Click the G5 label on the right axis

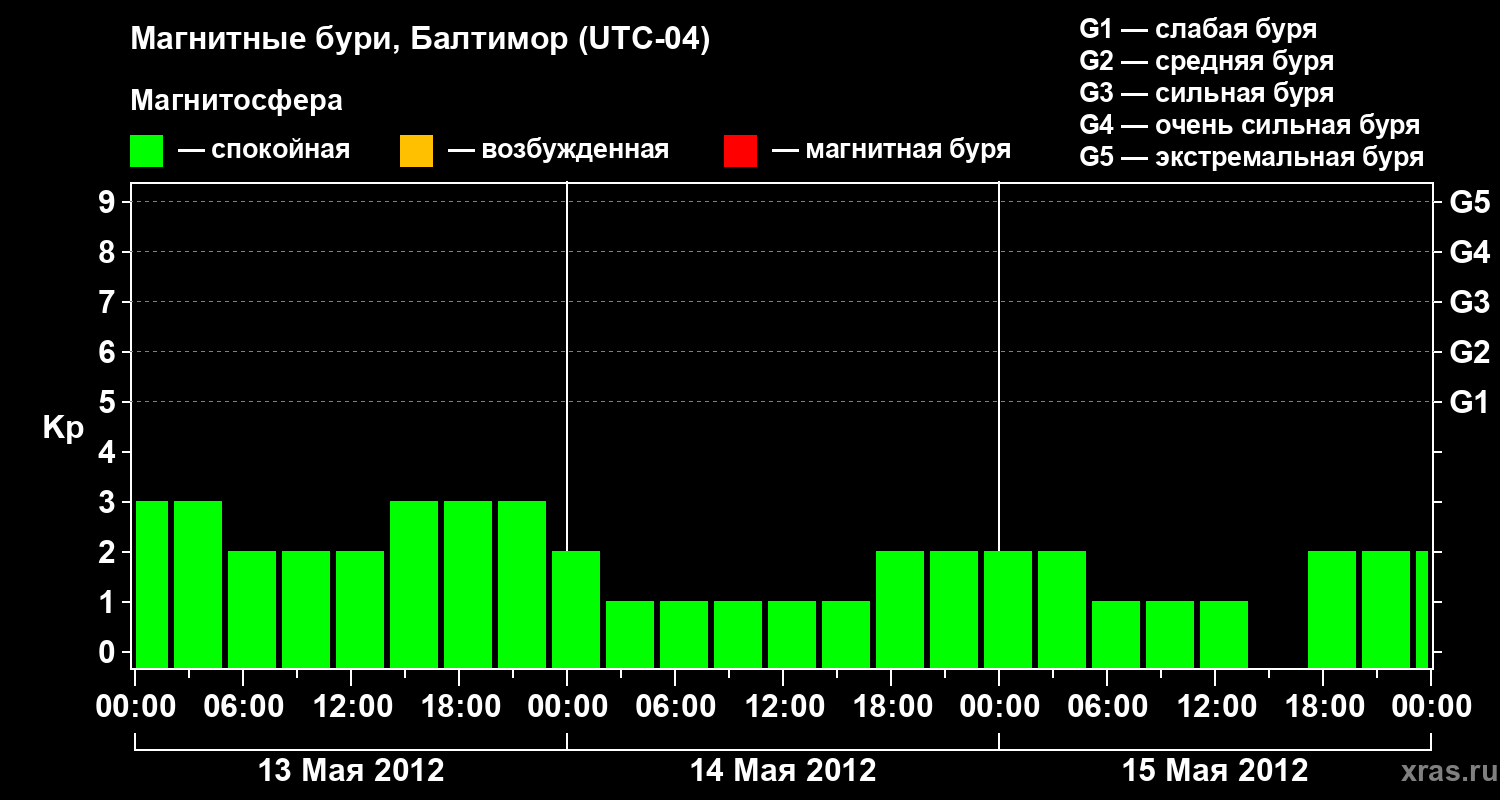tap(1470, 202)
